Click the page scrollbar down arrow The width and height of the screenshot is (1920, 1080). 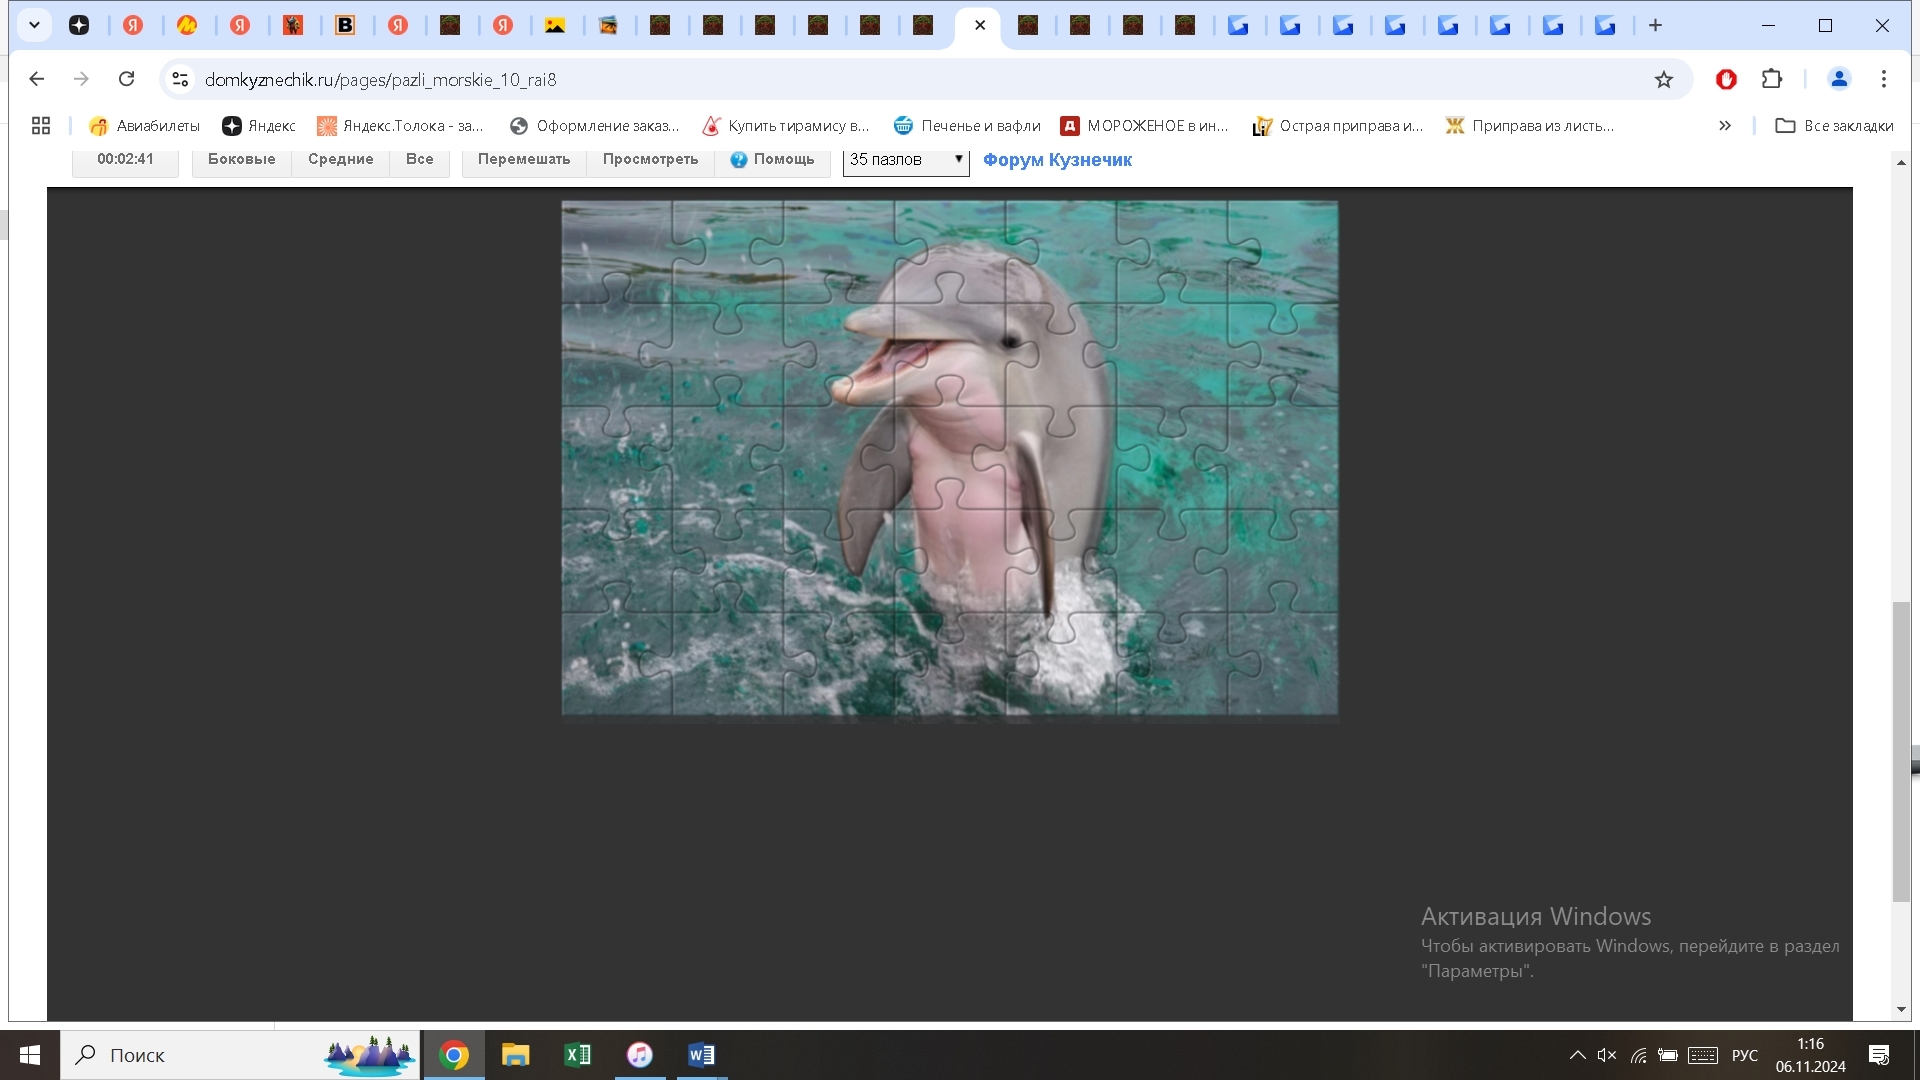tap(1901, 1010)
